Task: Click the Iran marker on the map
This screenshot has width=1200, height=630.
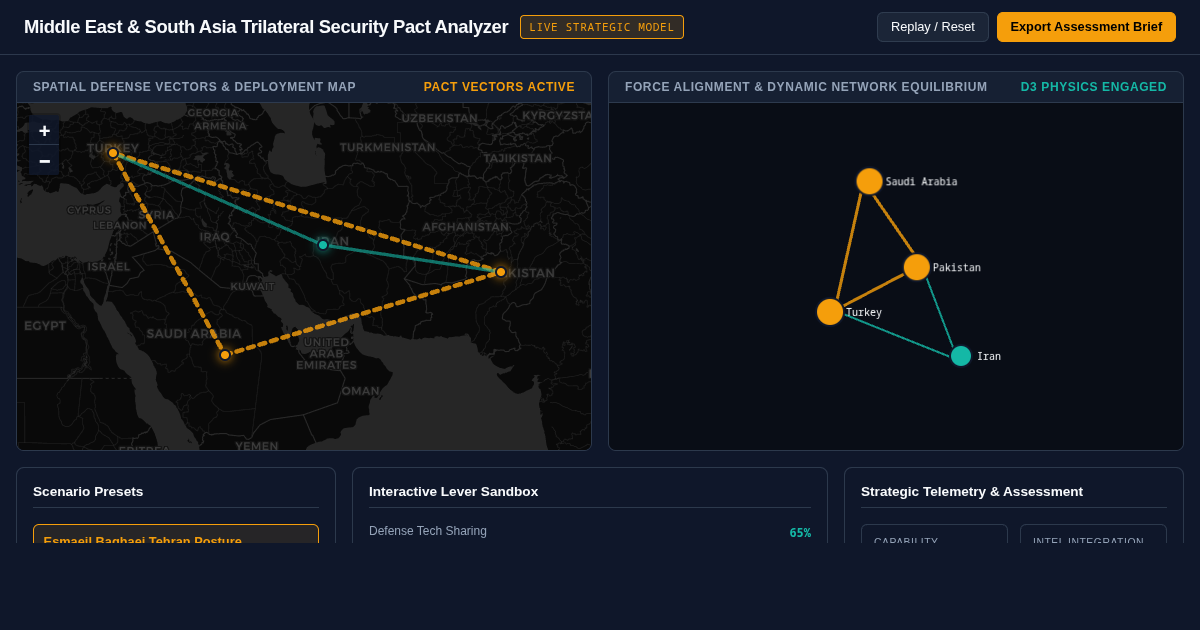Action: tap(323, 245)
